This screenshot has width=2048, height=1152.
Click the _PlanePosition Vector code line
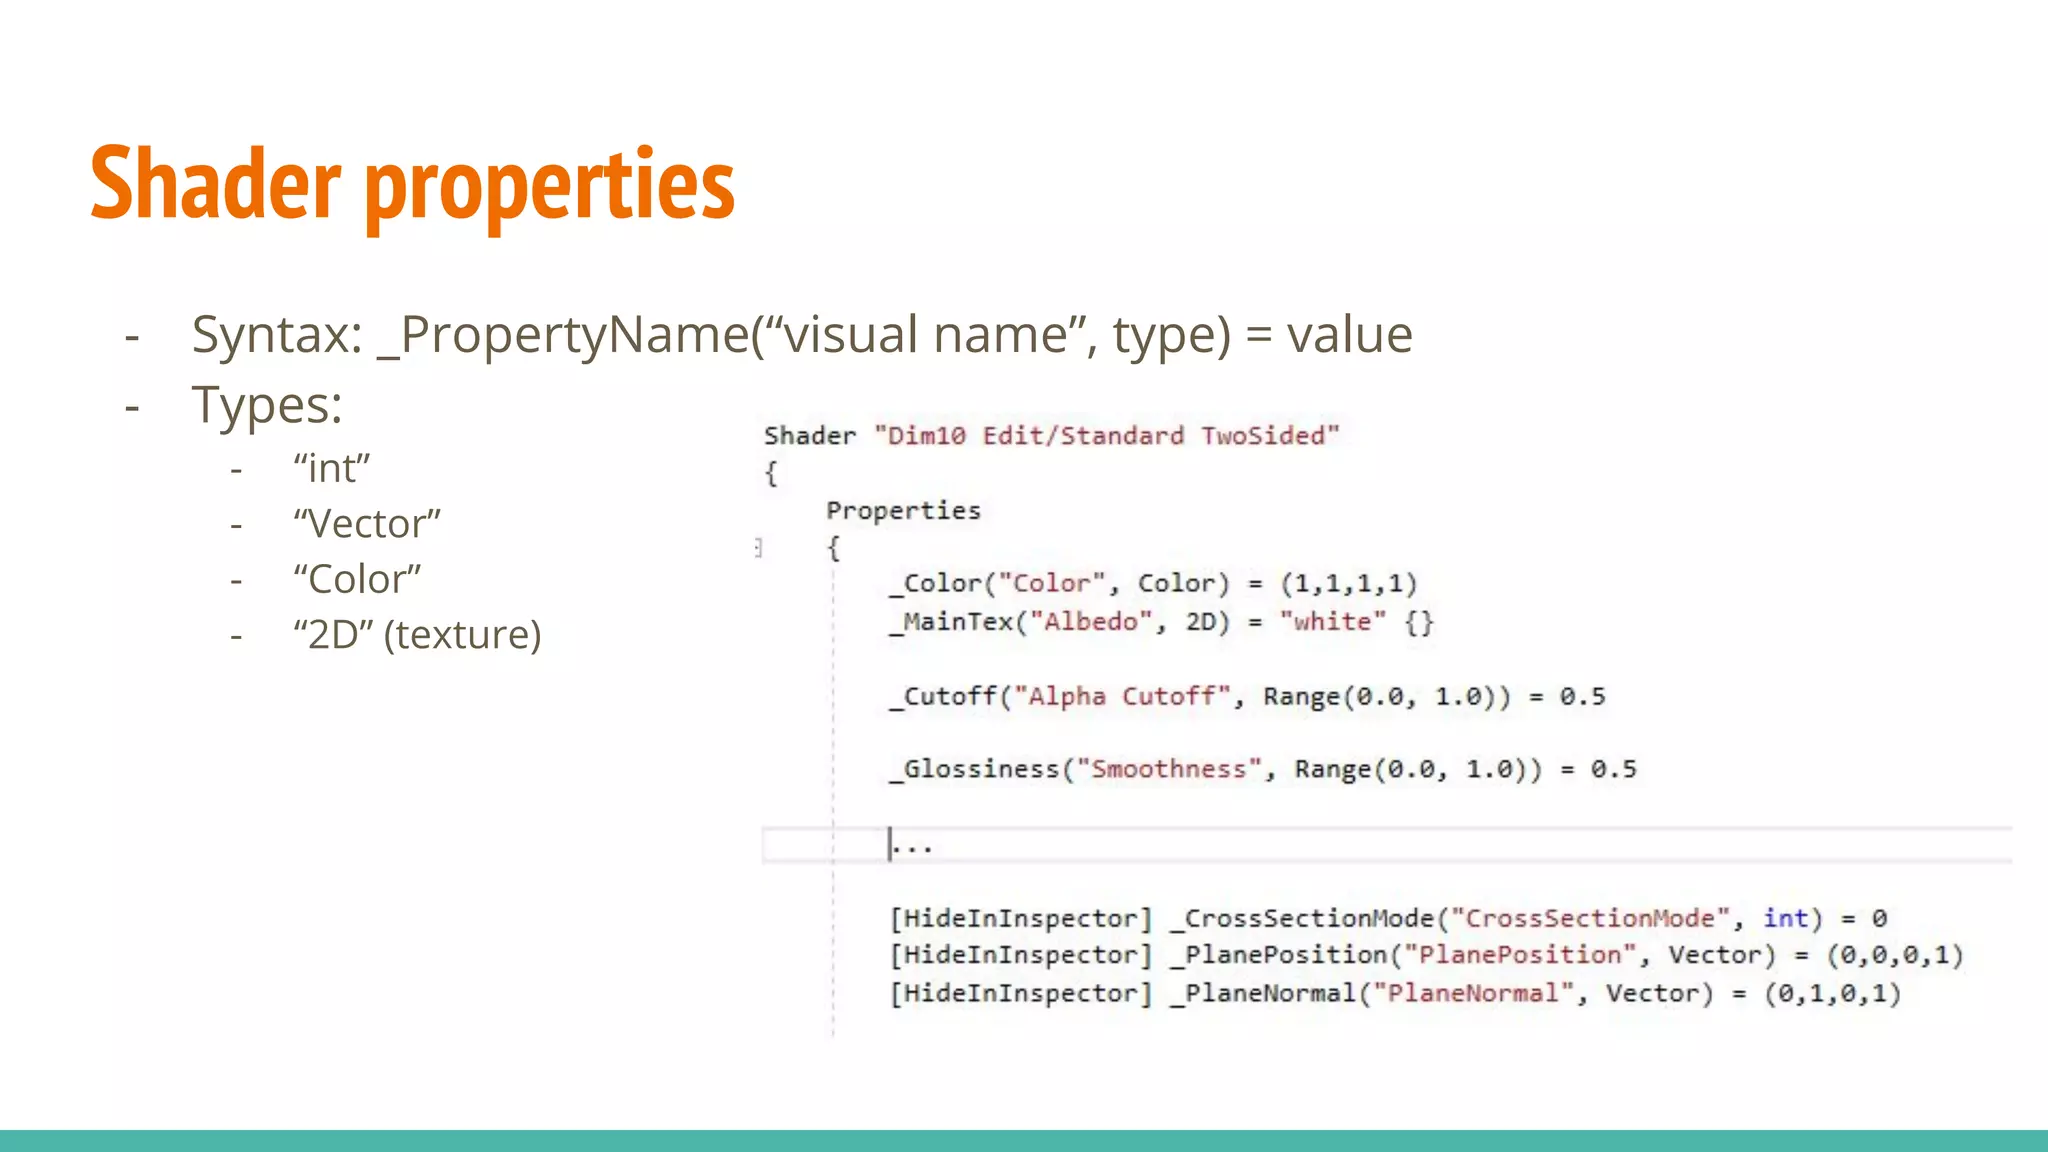(1427, 956)
